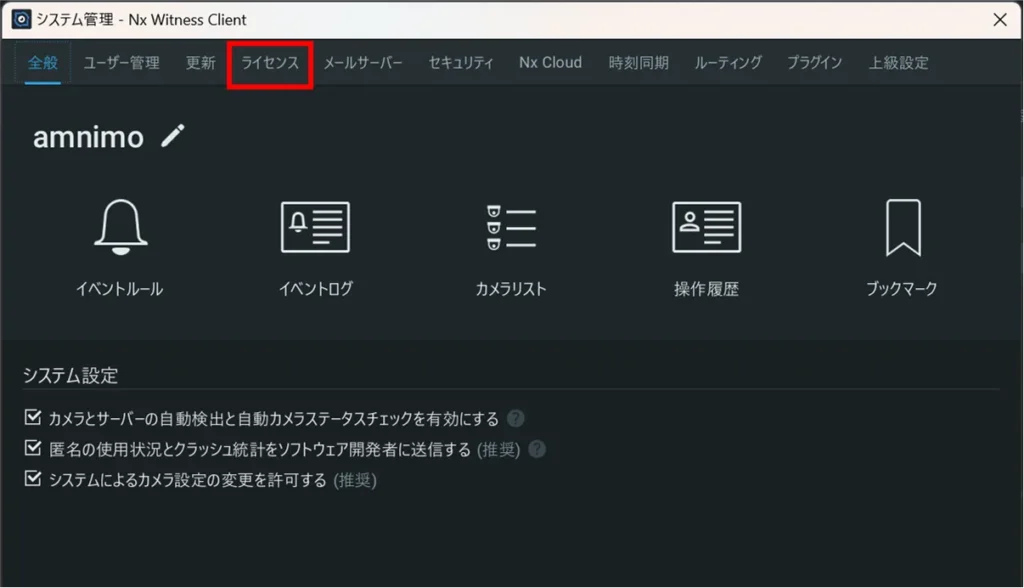Image resolution: width=1024 pixels, height=588 pixels.
Task: Switch to the ライセンス (Licenses) tab
Action: [270, 63]
